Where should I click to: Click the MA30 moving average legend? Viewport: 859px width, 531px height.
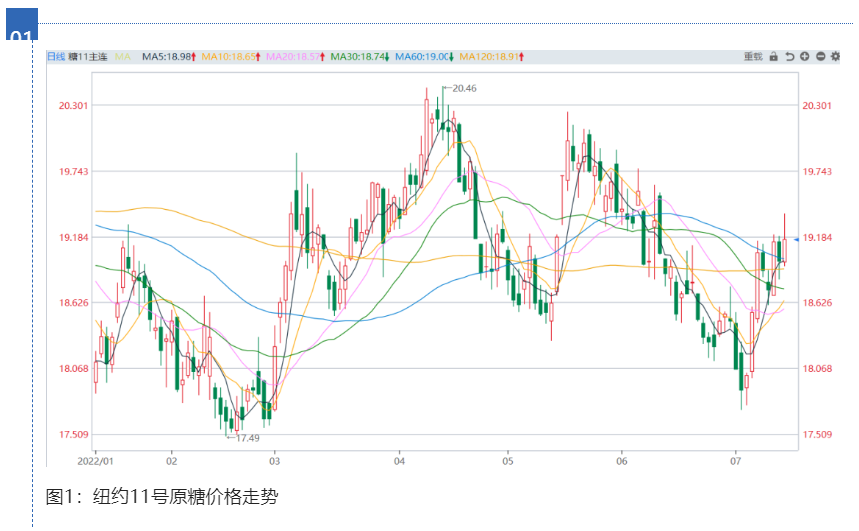click(359, 57)
